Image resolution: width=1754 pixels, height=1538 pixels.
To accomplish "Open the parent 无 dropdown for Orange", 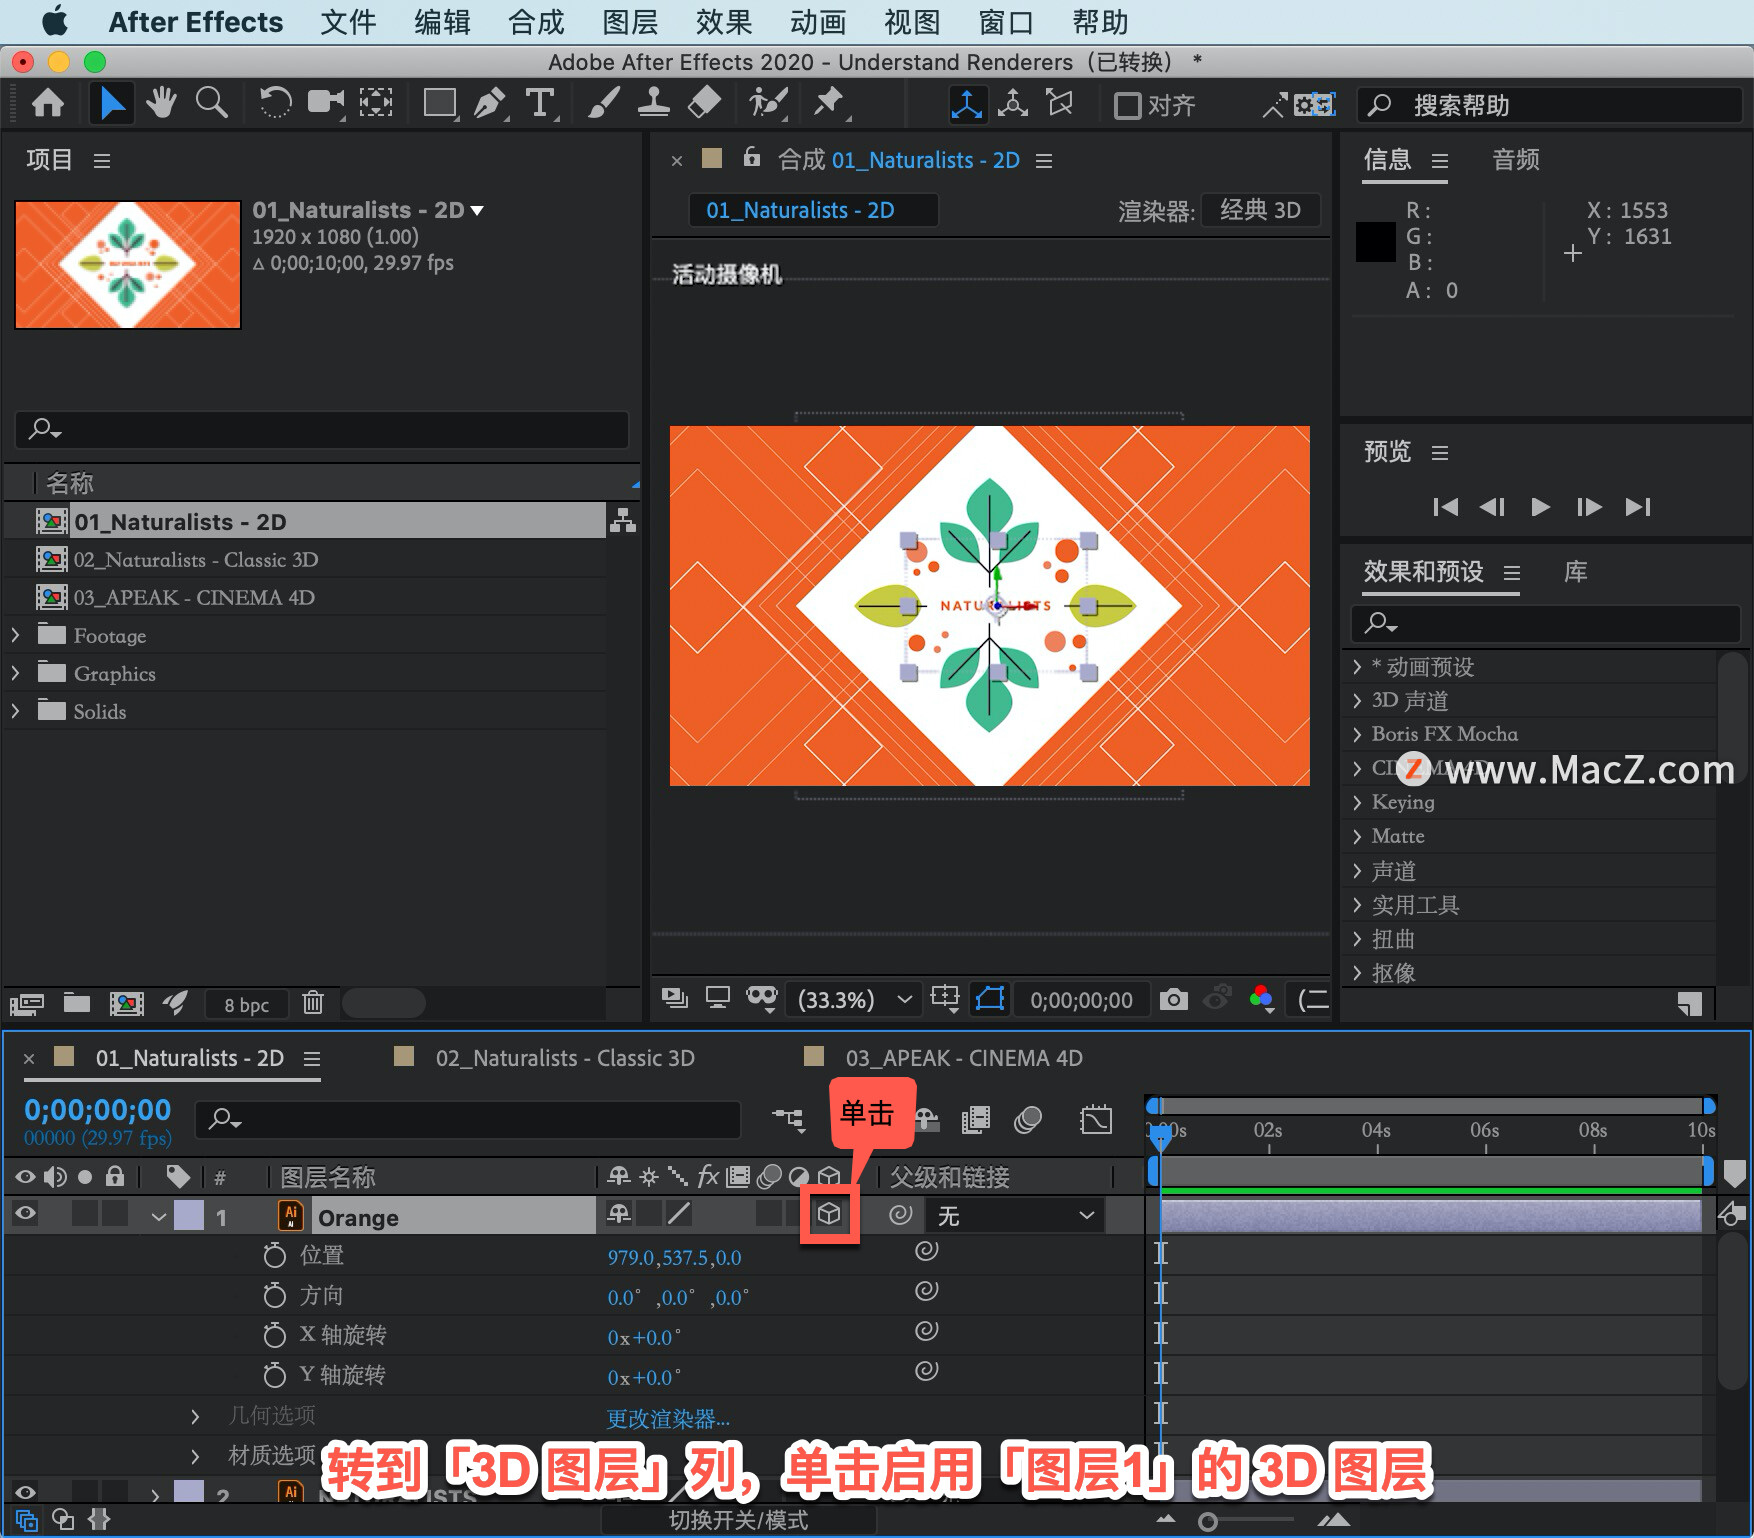I will pos(1016,1215).
